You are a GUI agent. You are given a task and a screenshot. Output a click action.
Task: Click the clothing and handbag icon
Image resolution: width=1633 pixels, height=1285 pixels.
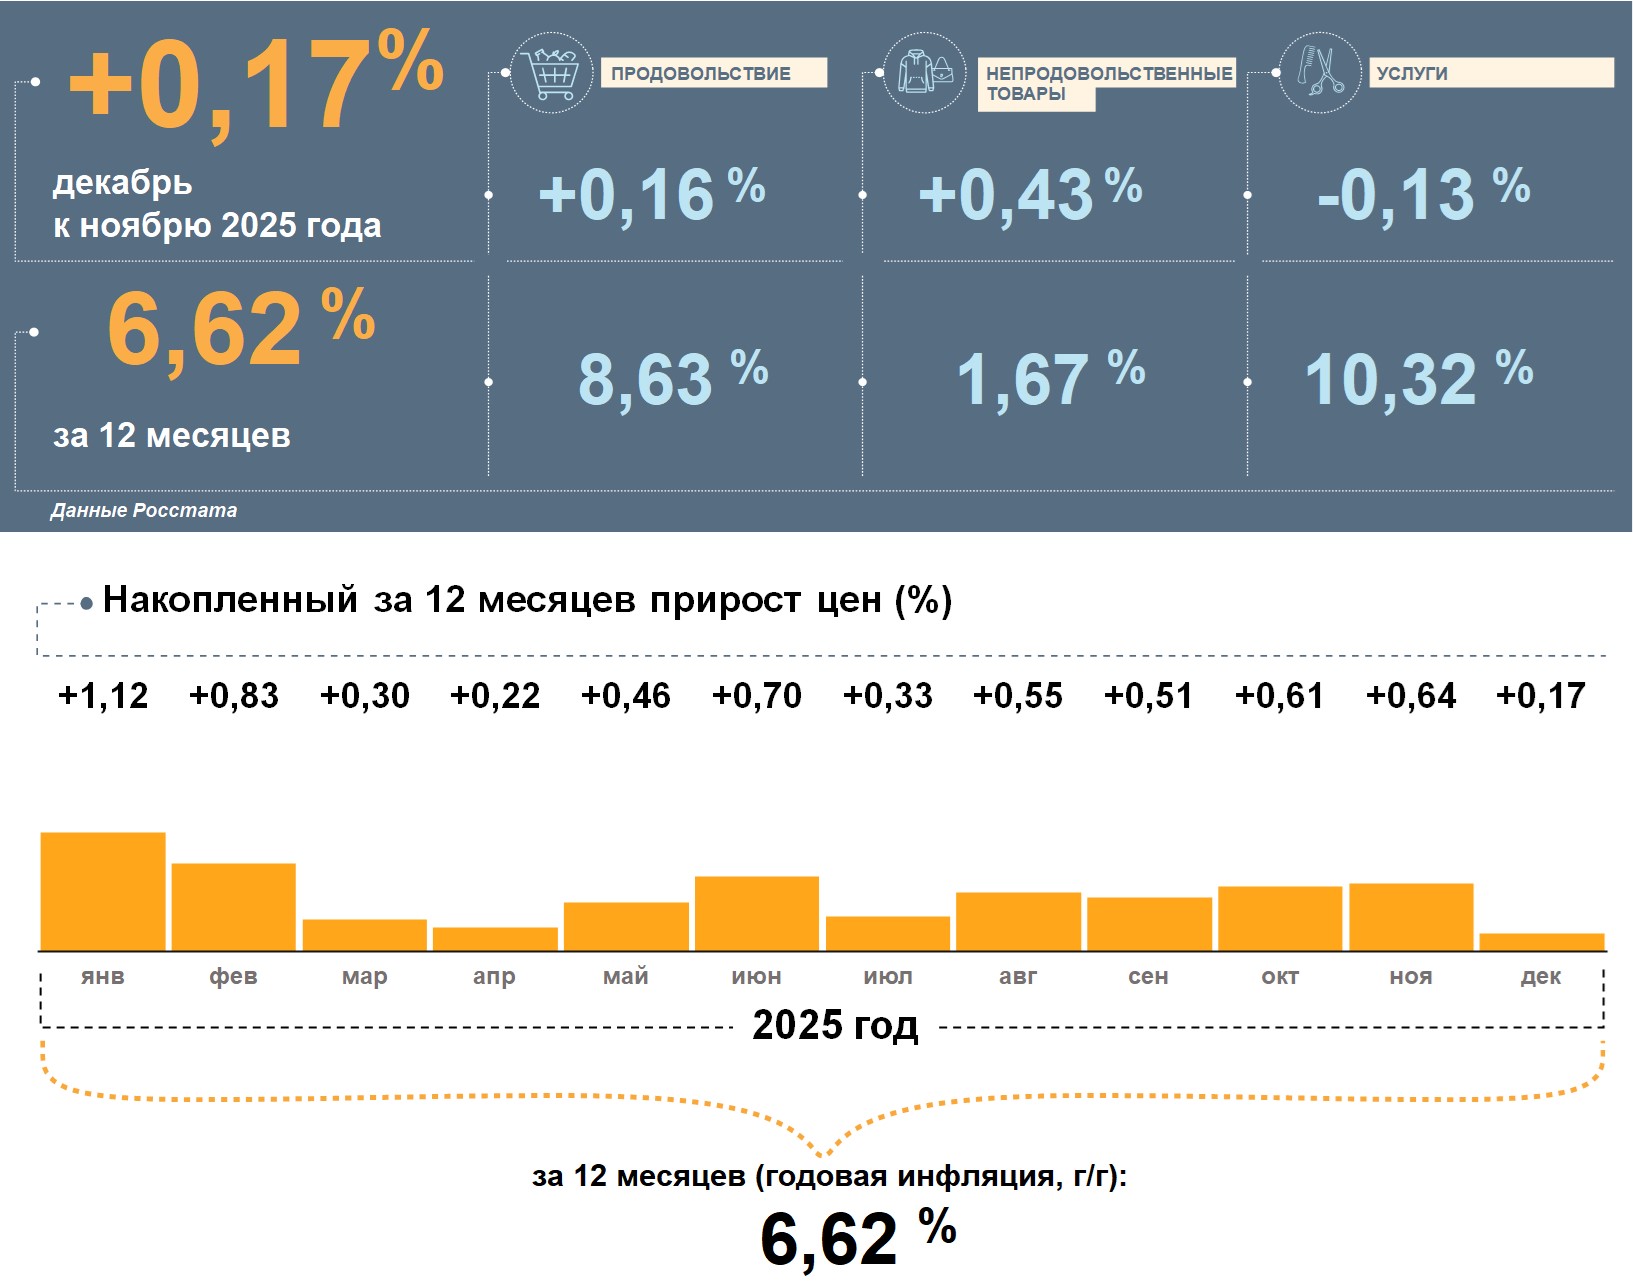click(925, 73)
